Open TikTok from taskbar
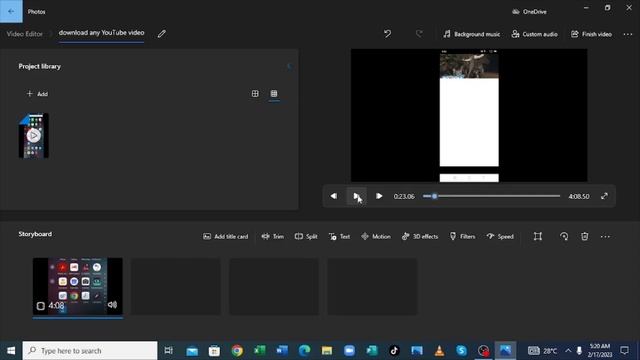The image size is (640, 360). [394, 351]
